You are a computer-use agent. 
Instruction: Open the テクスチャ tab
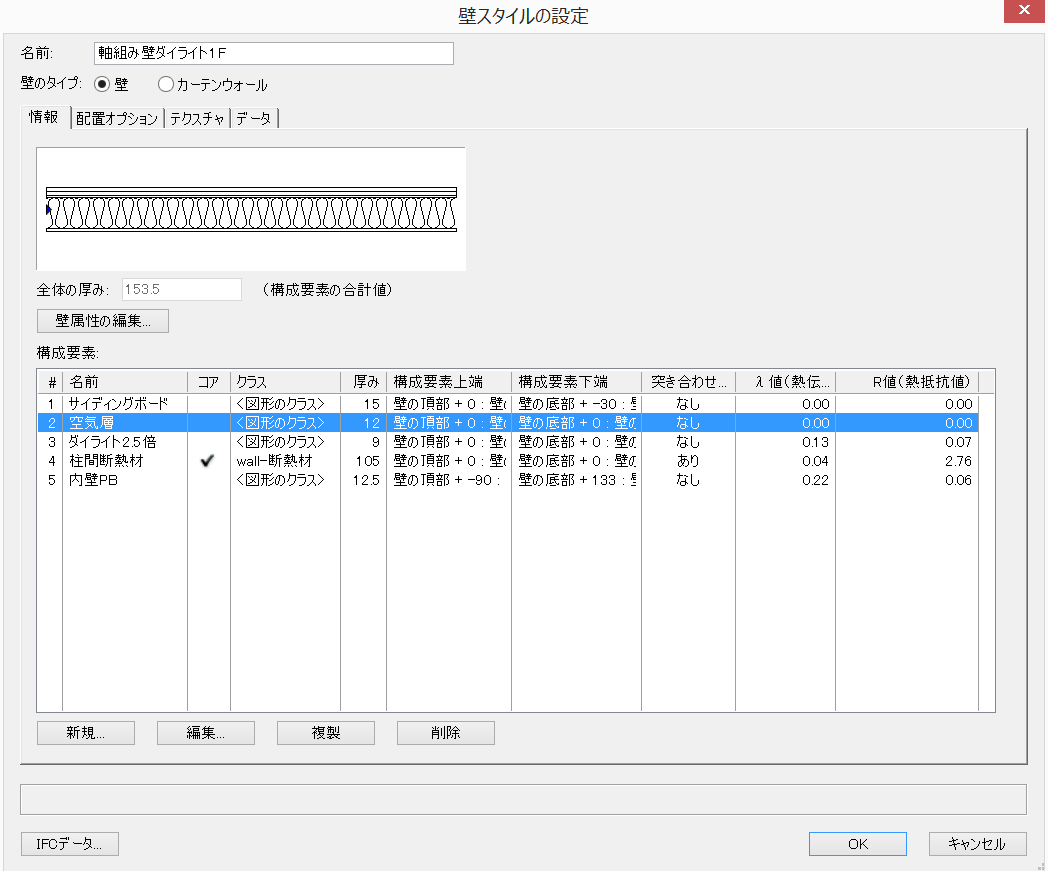(x=197, y=119)
